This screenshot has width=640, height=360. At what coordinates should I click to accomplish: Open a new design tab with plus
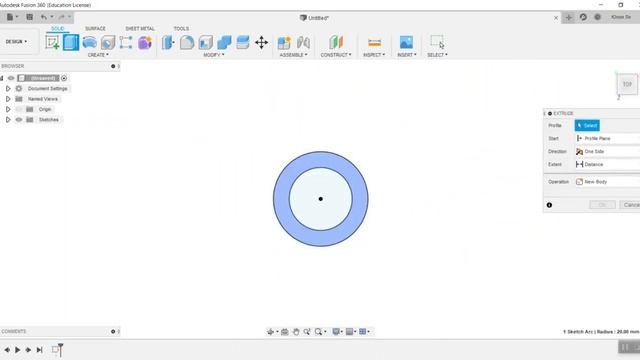pos(569,17)
